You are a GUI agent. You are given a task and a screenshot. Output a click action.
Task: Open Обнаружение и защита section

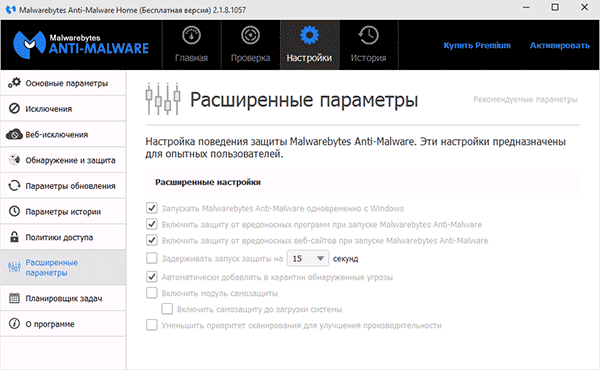tap(63, 160)
